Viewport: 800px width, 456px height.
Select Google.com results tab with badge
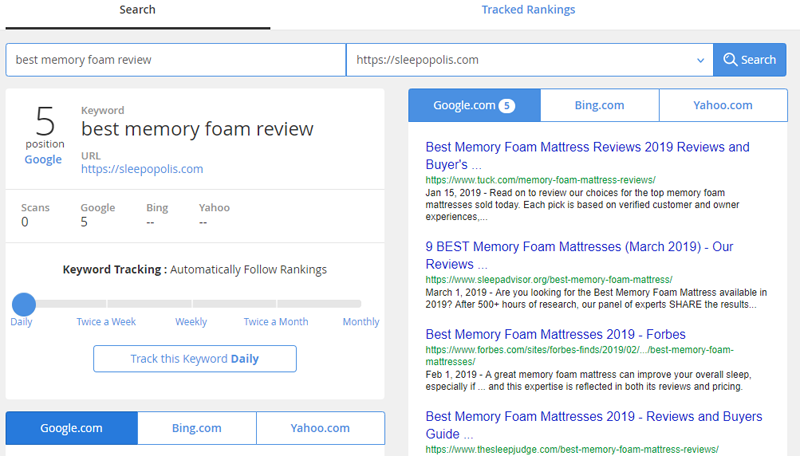474,105
